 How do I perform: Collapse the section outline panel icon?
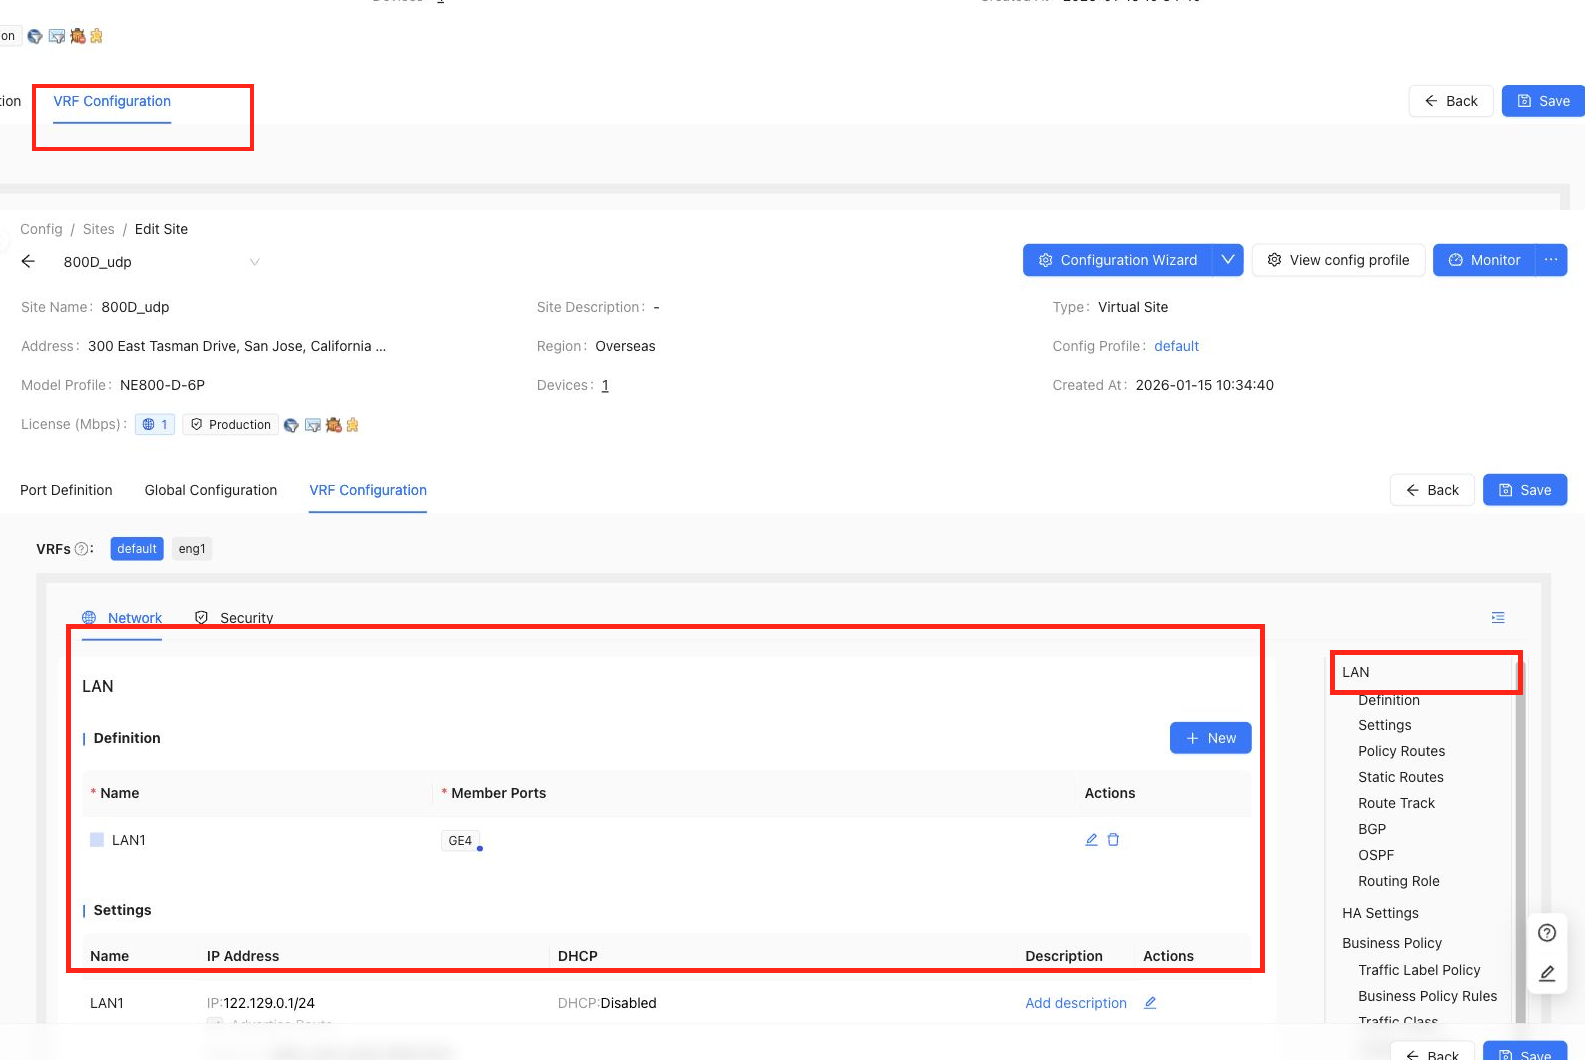1498,618
